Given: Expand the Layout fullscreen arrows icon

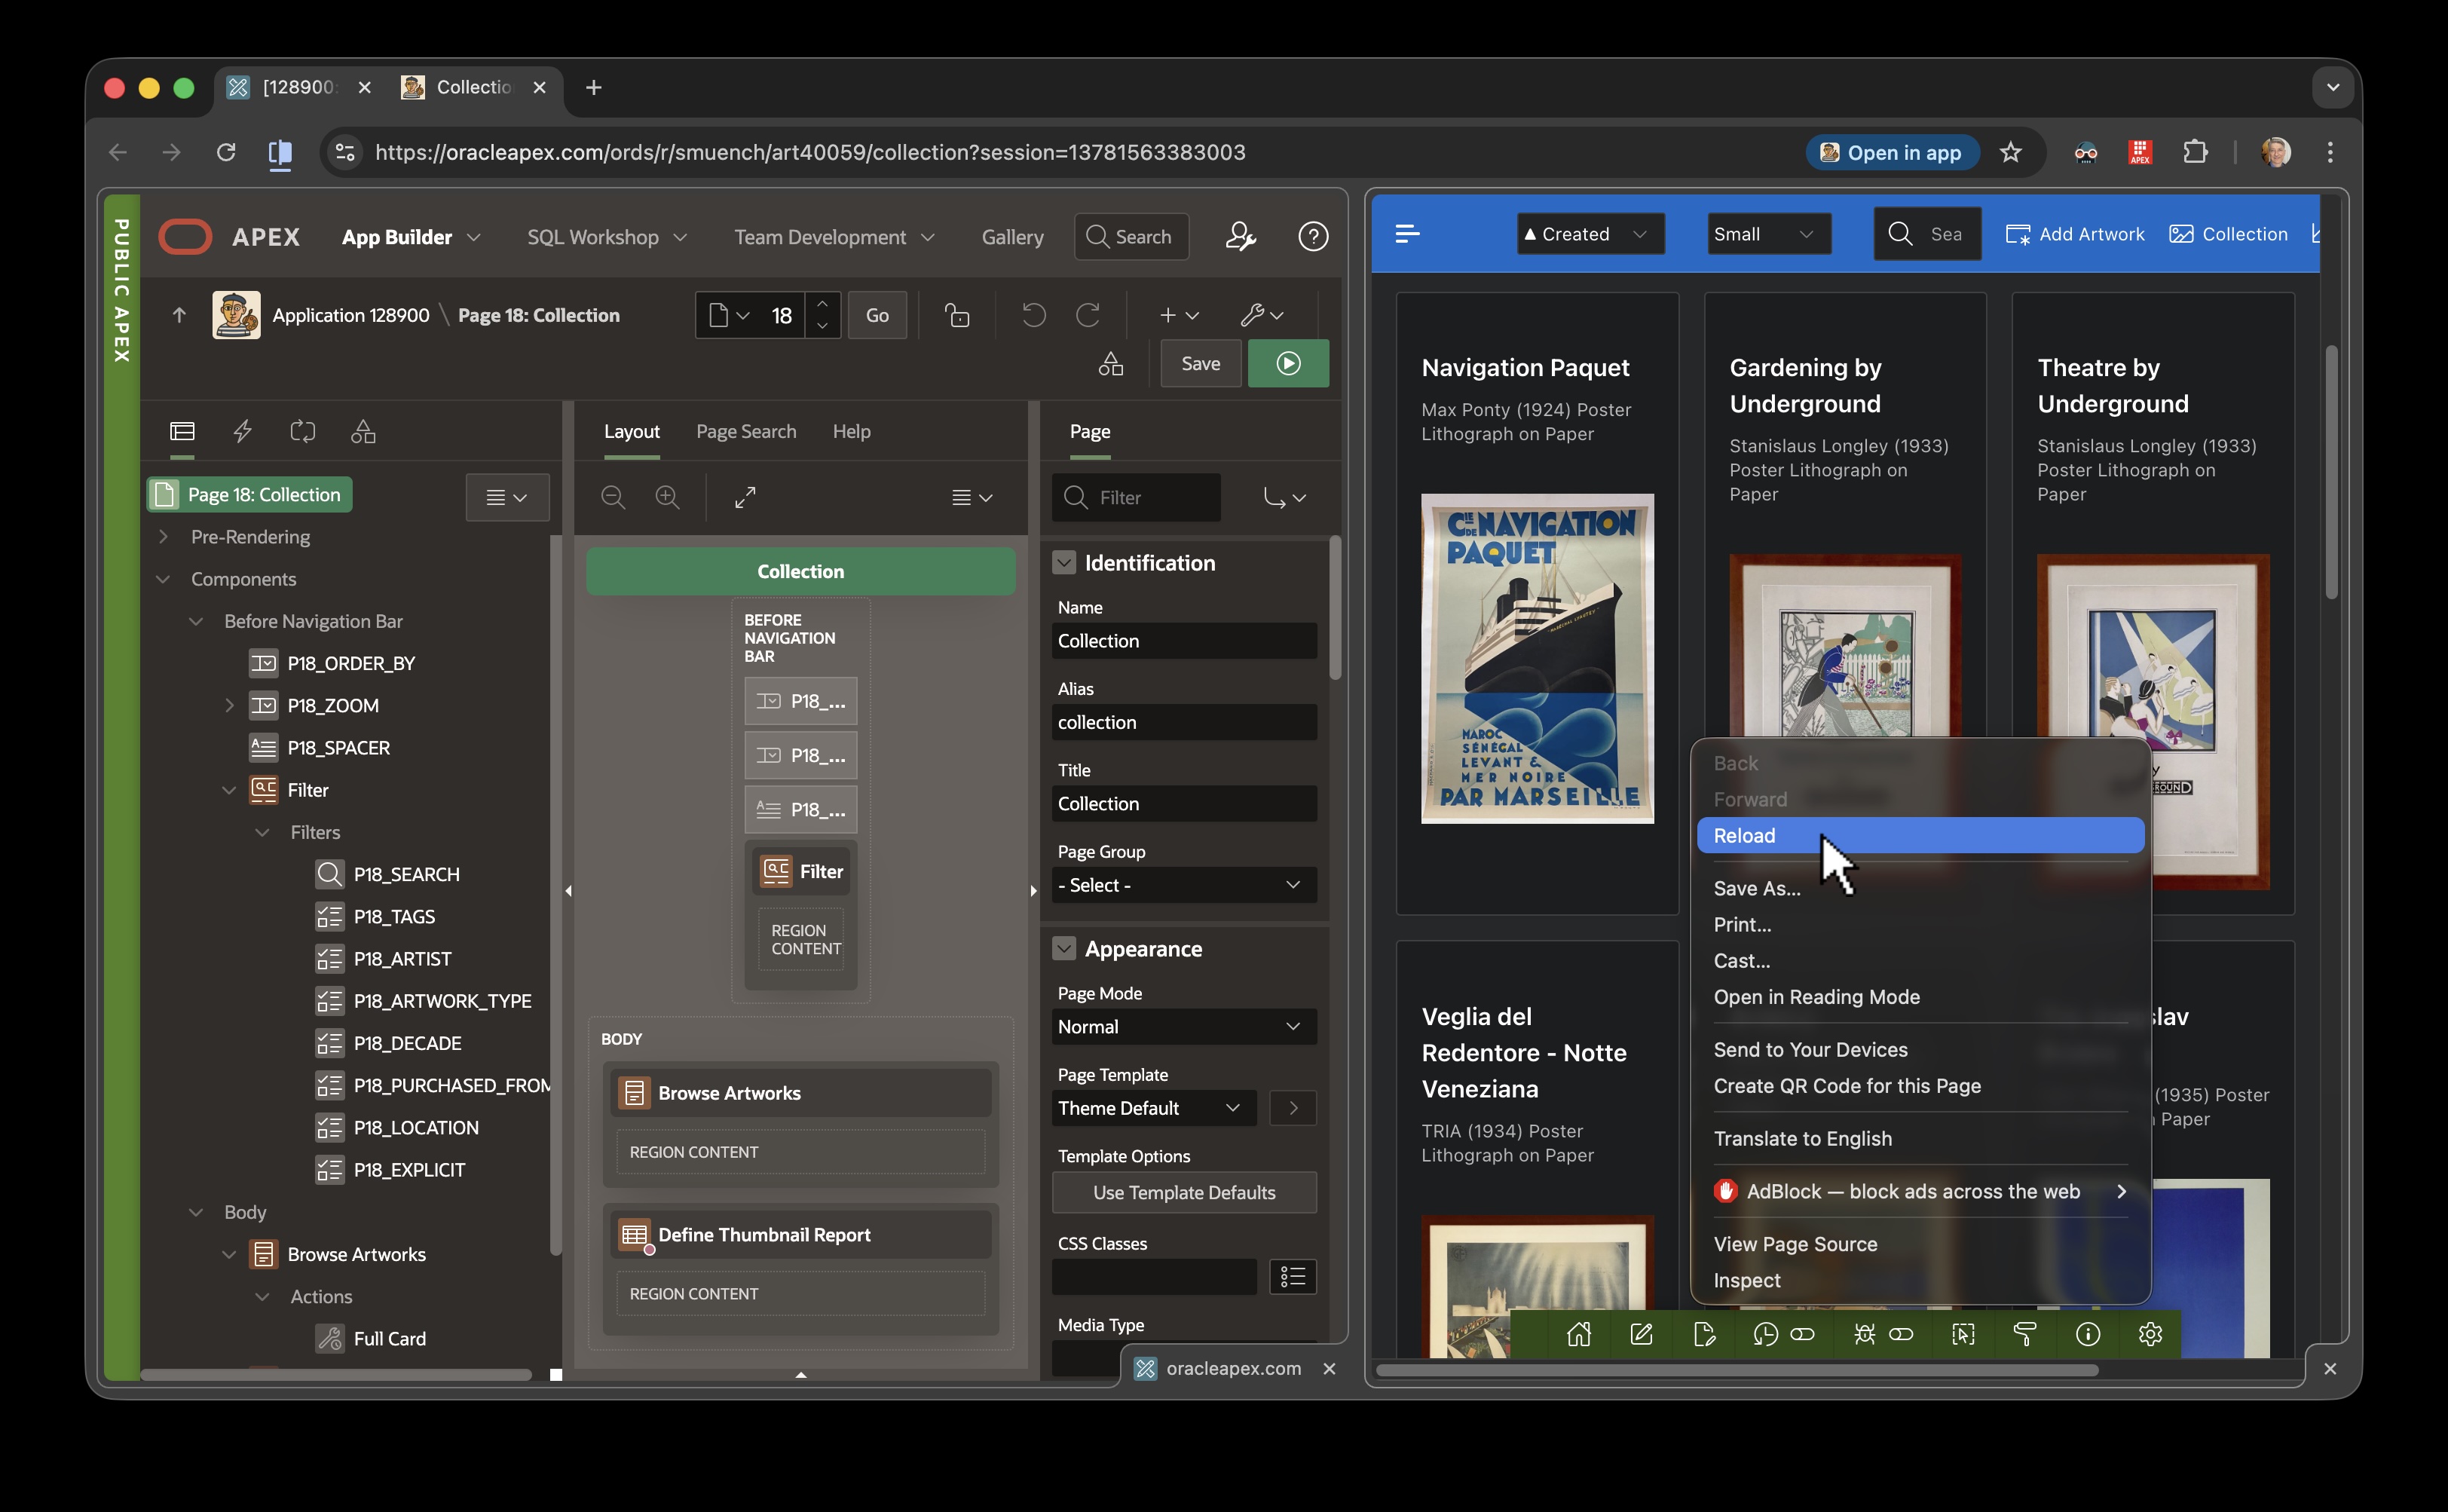Looking at the screenshot, I should point(745,497).
